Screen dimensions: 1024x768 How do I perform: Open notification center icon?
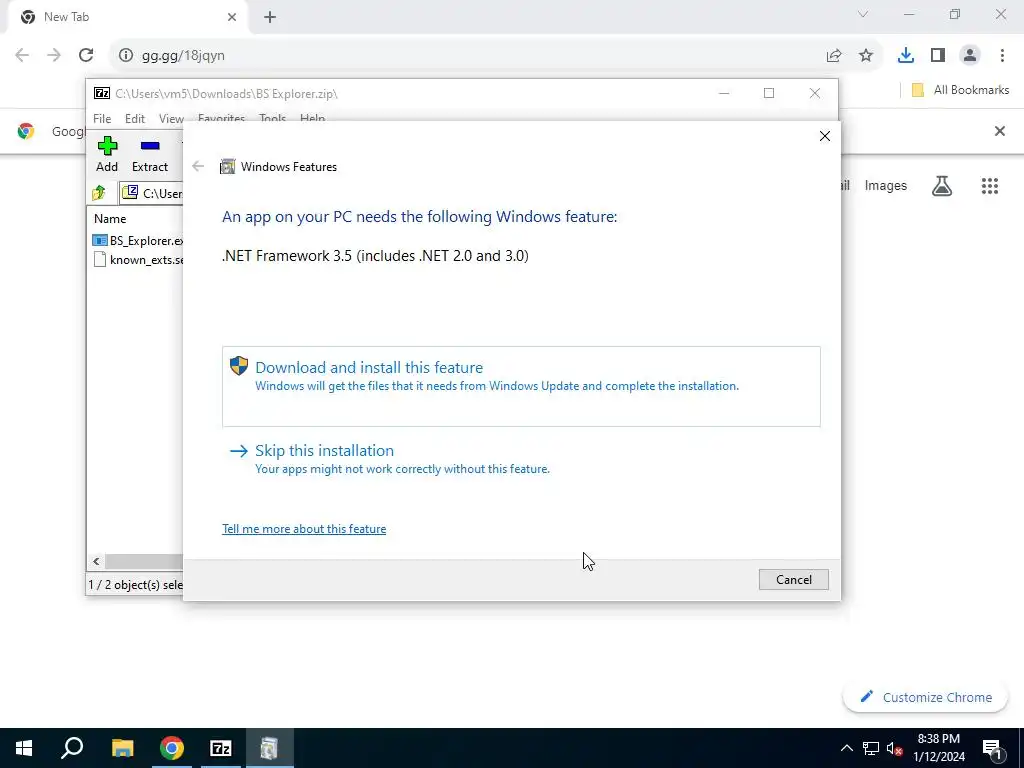pyautogui.click(x=992, y=748)
